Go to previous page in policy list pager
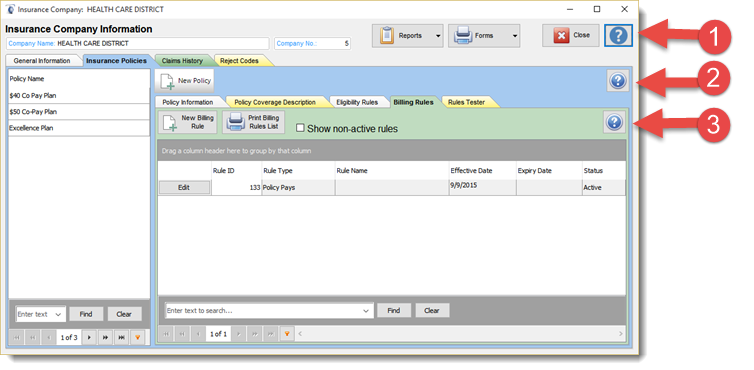Image resolution: width=754 pixels, height=370 pixels. click(33, 338)
